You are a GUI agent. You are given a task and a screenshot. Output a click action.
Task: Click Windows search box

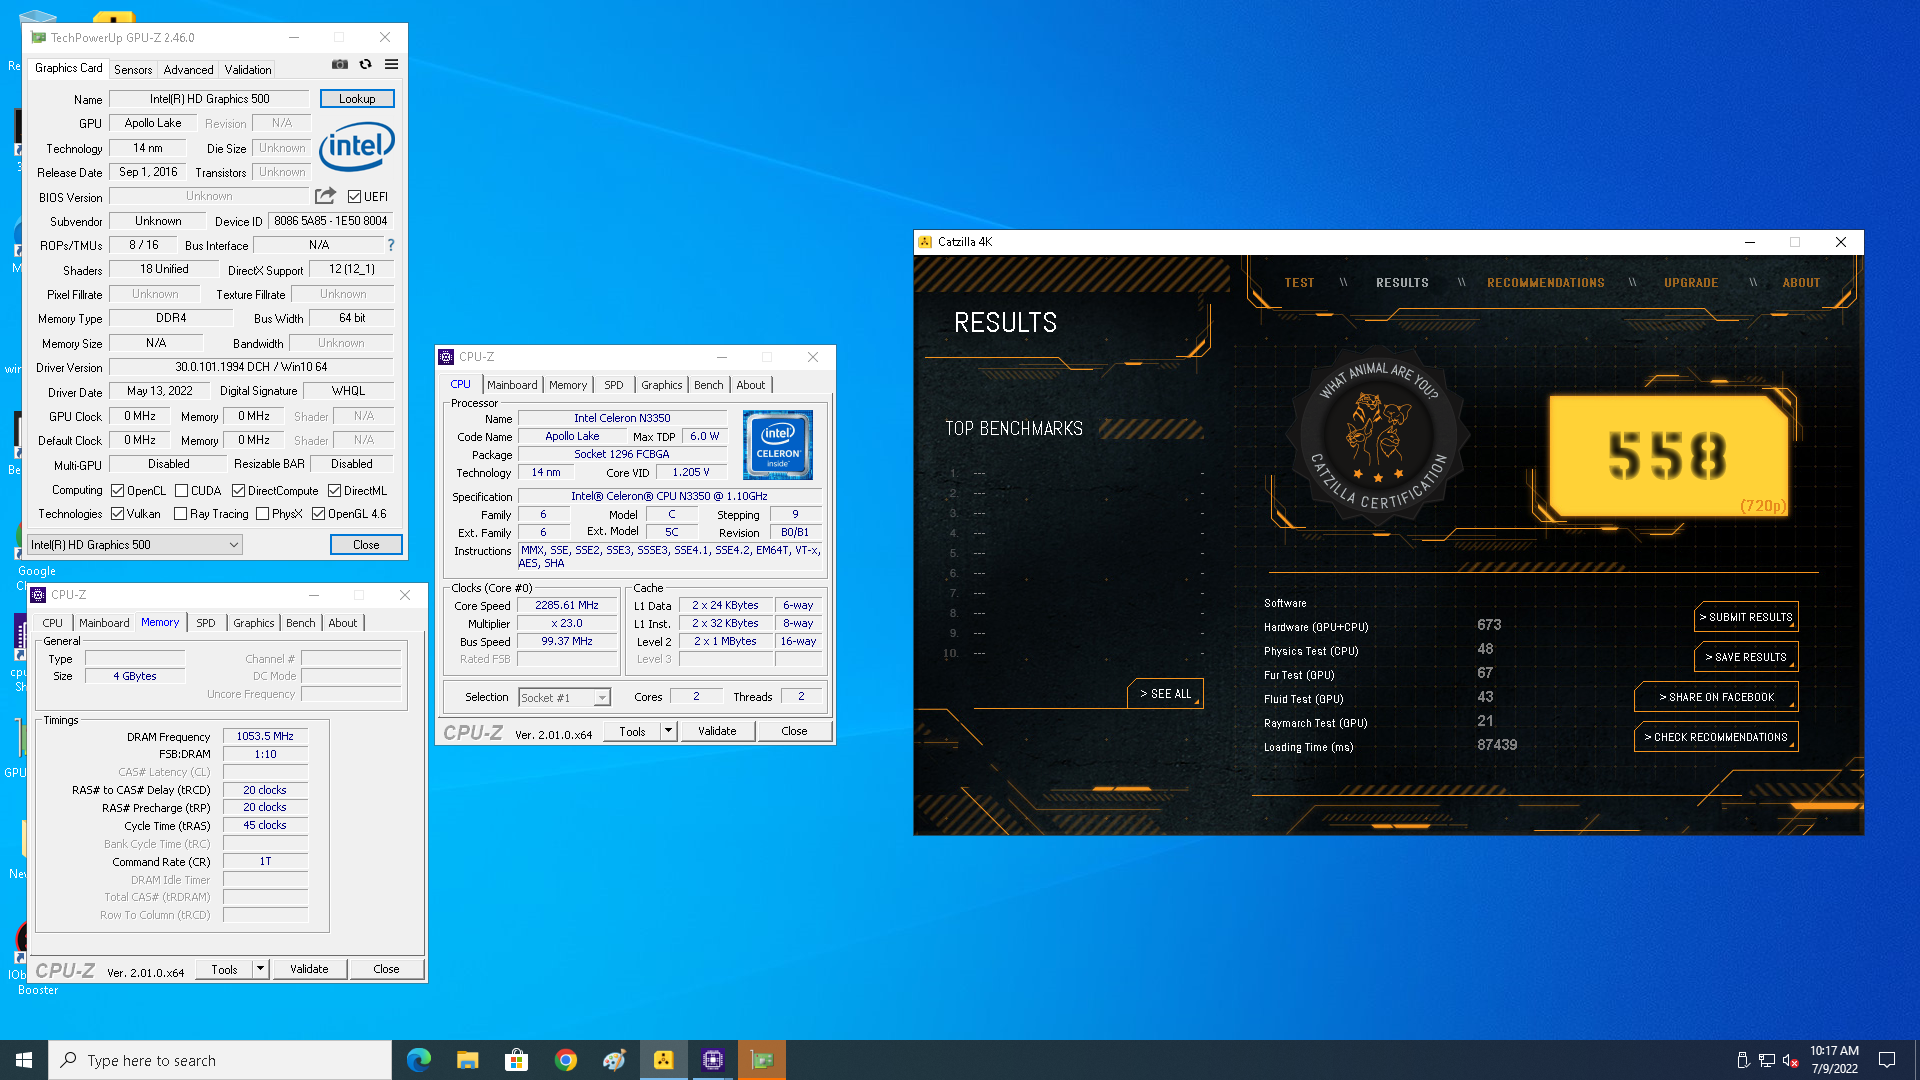[x=220, y=1060]
